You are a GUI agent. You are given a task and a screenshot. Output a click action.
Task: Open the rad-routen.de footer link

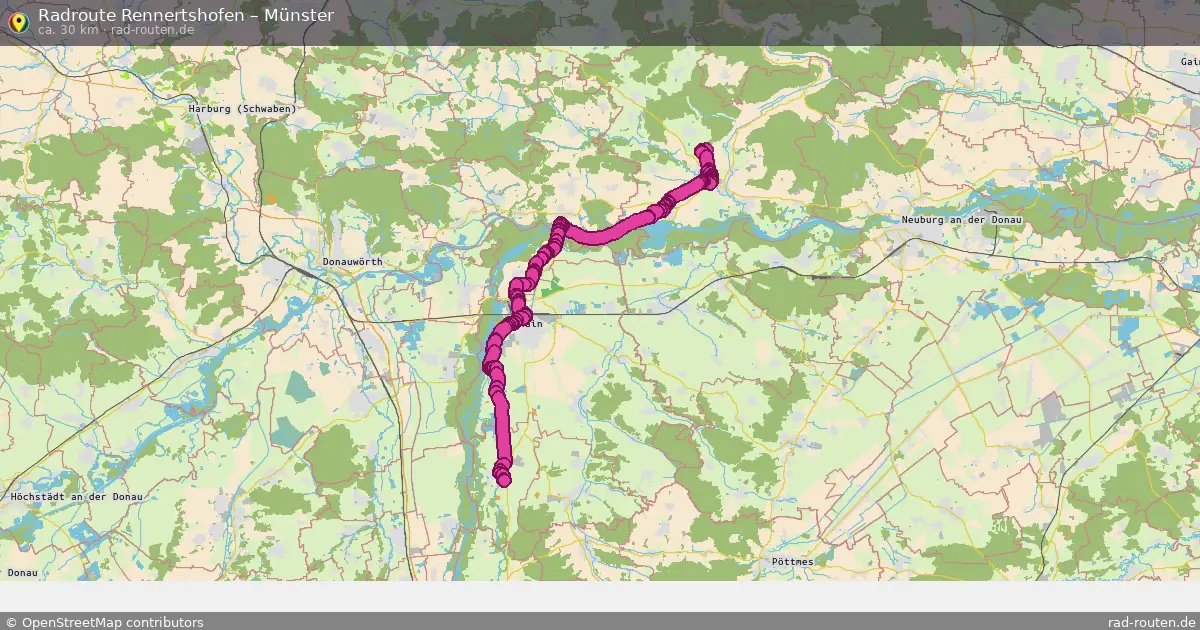coord(1152,622)
